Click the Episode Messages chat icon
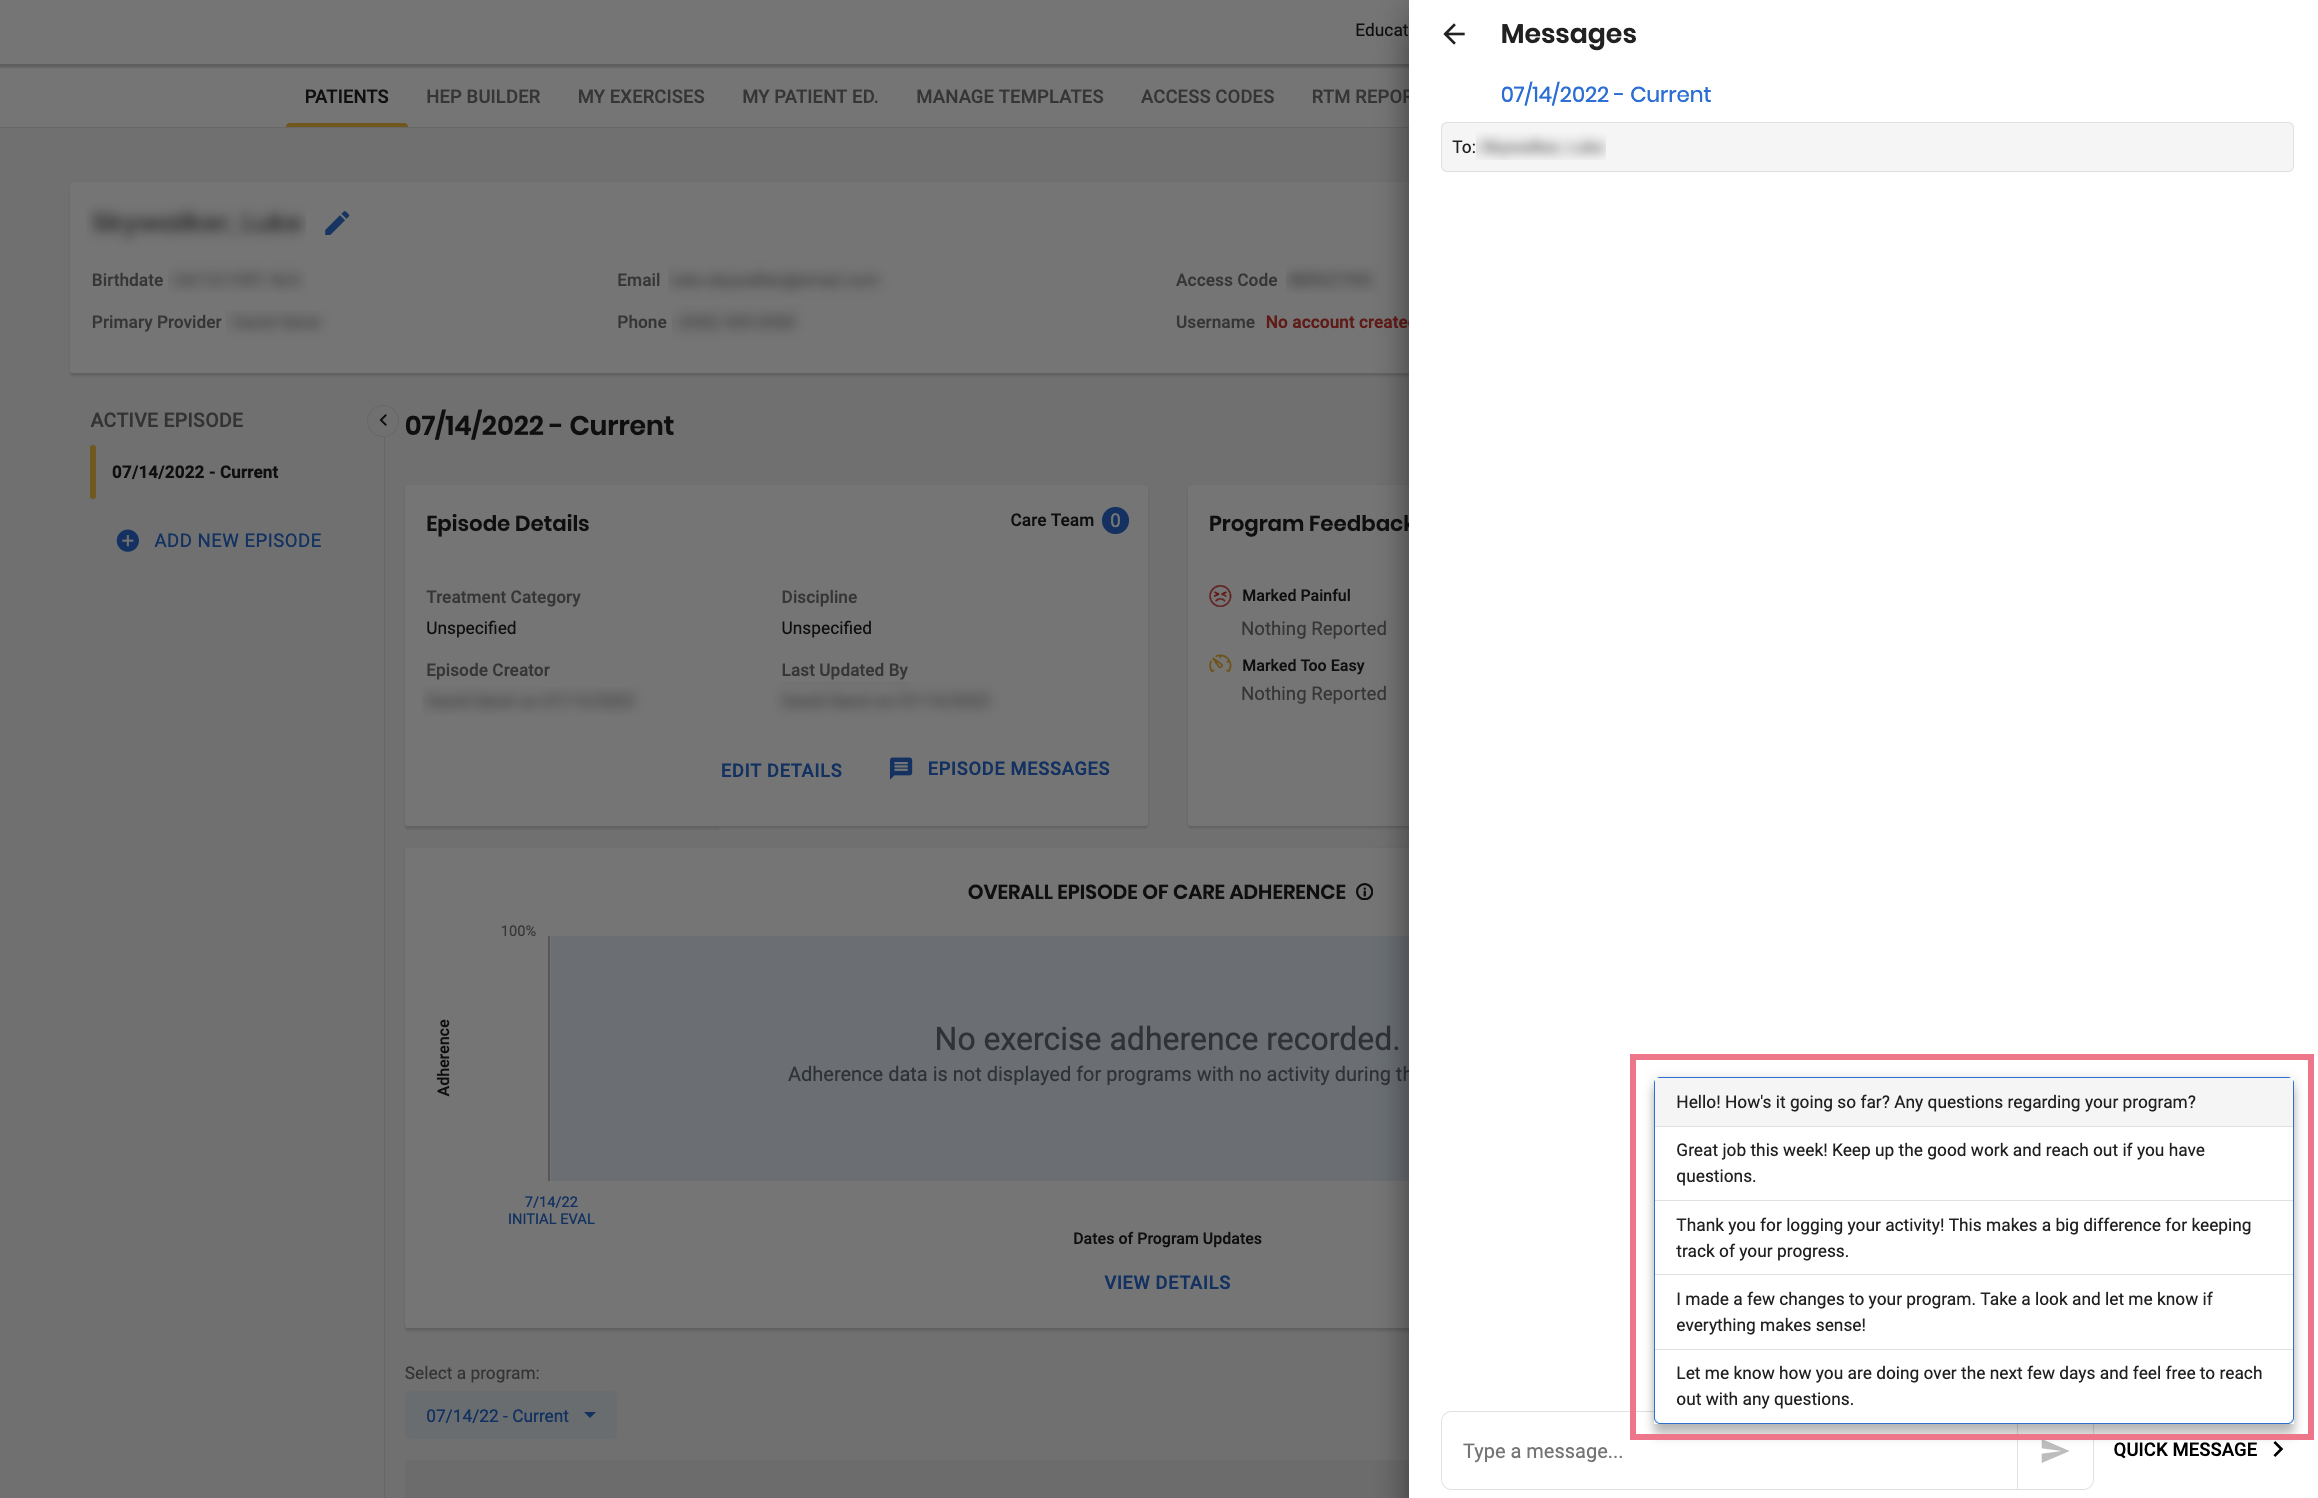 point(900,768)
